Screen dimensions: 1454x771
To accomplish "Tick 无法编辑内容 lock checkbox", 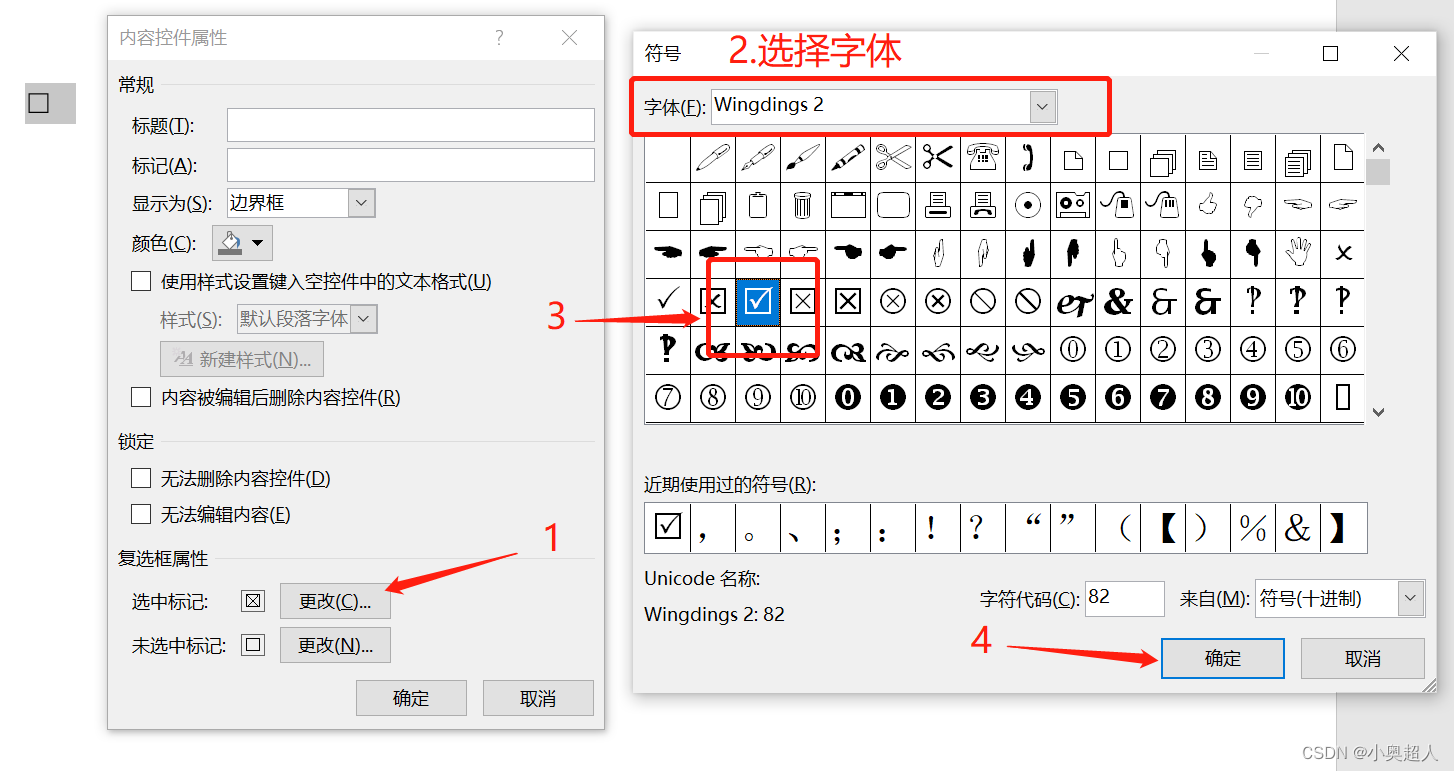I will point(141,515).
